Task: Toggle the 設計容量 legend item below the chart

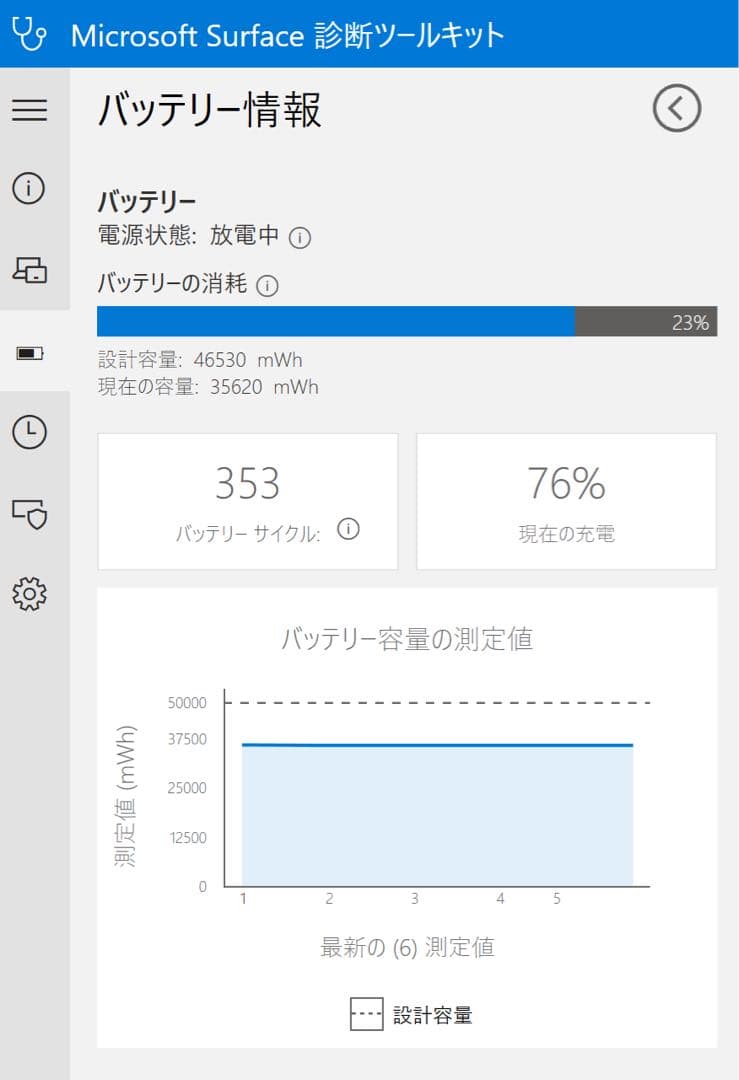Action: pos(413,1014)
